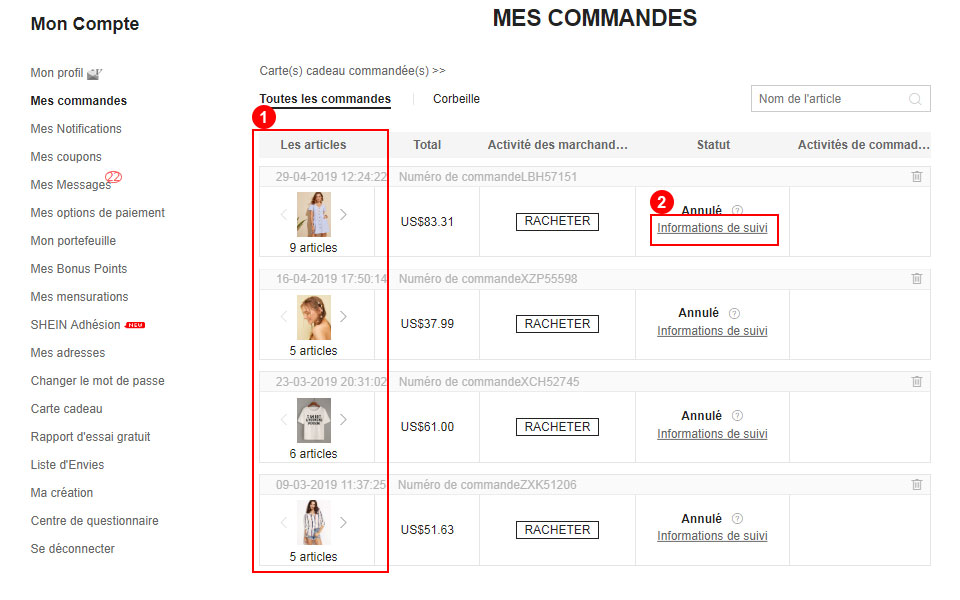
Task: Click help icon next to second Annulé
Action: pyautogui.click(x=735, y=313)
